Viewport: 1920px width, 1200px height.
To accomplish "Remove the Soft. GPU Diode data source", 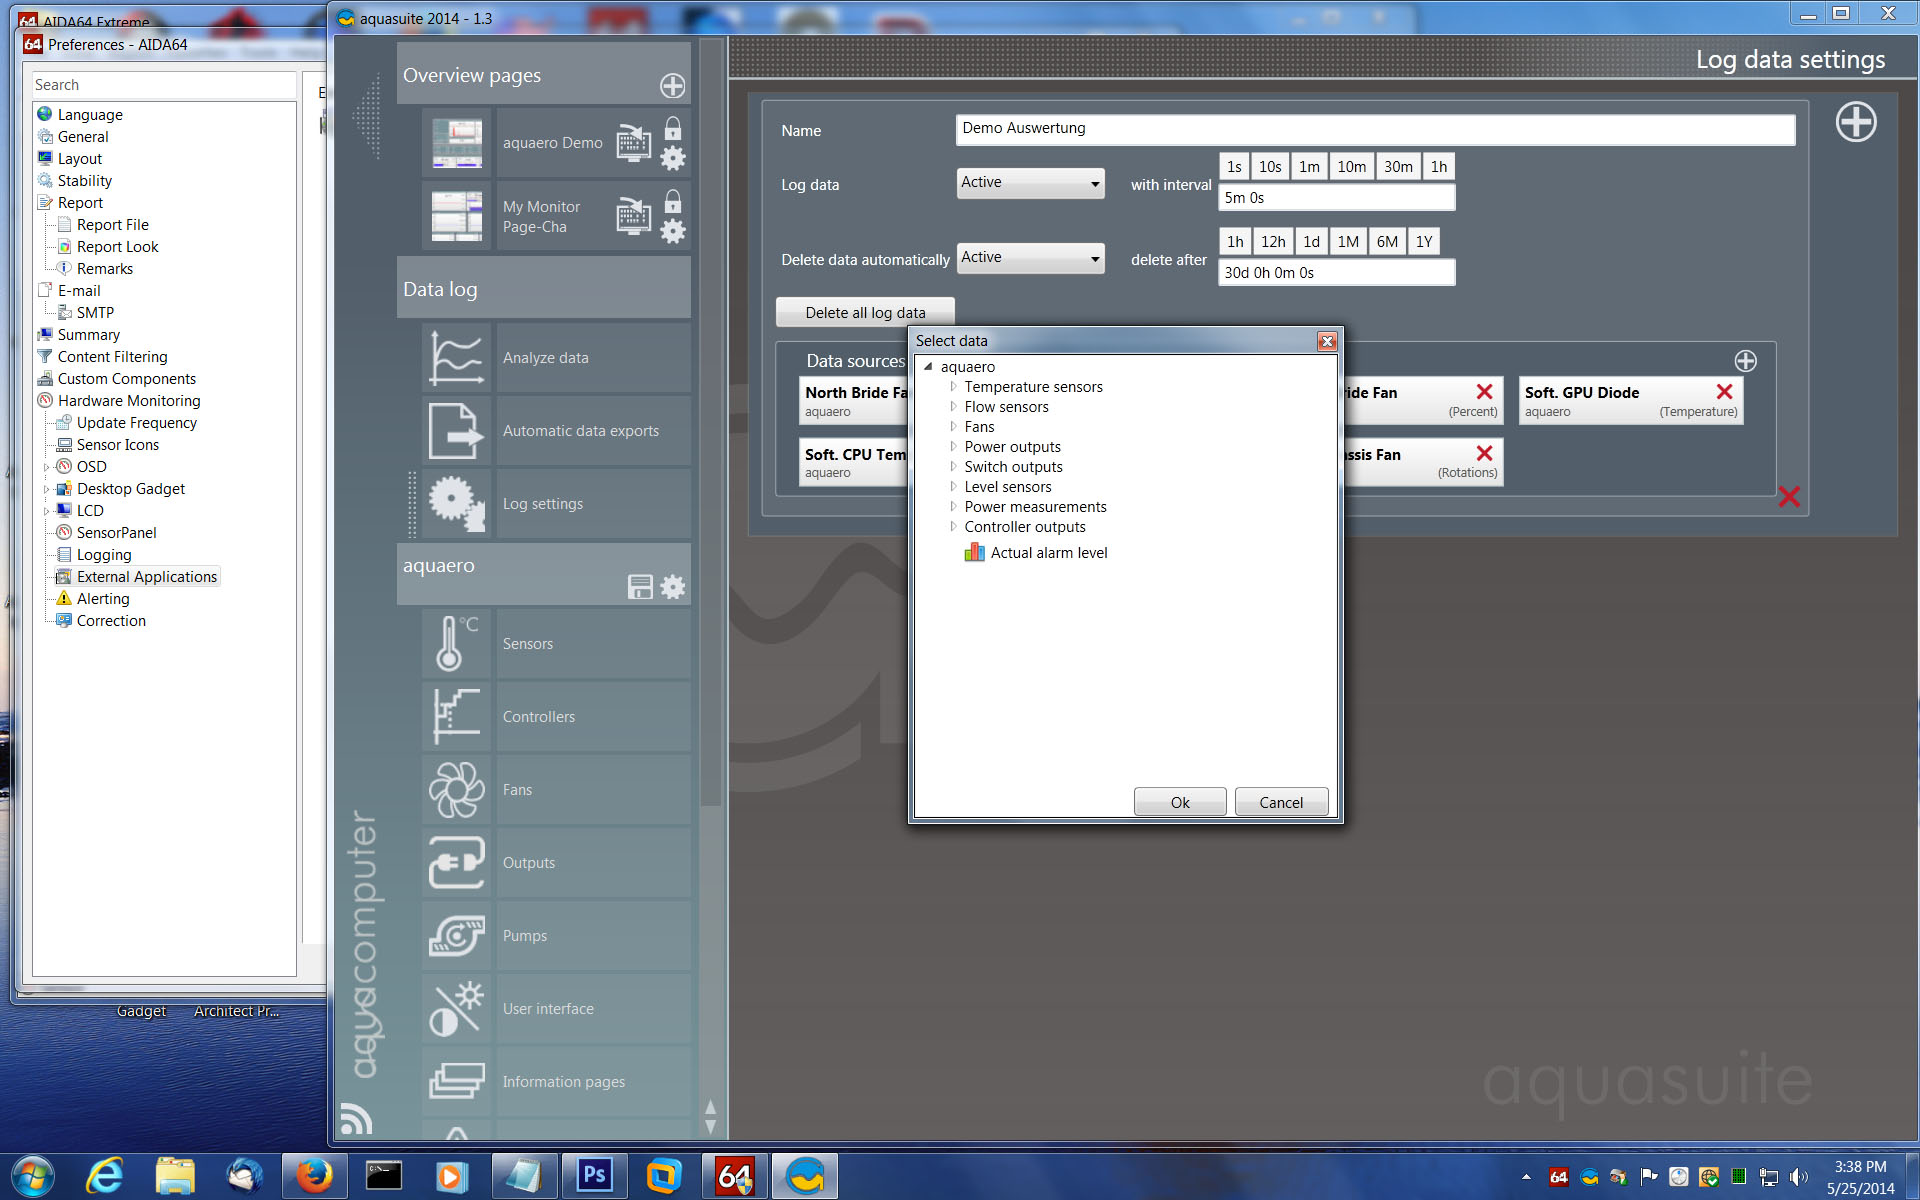I will (1724, 392).
